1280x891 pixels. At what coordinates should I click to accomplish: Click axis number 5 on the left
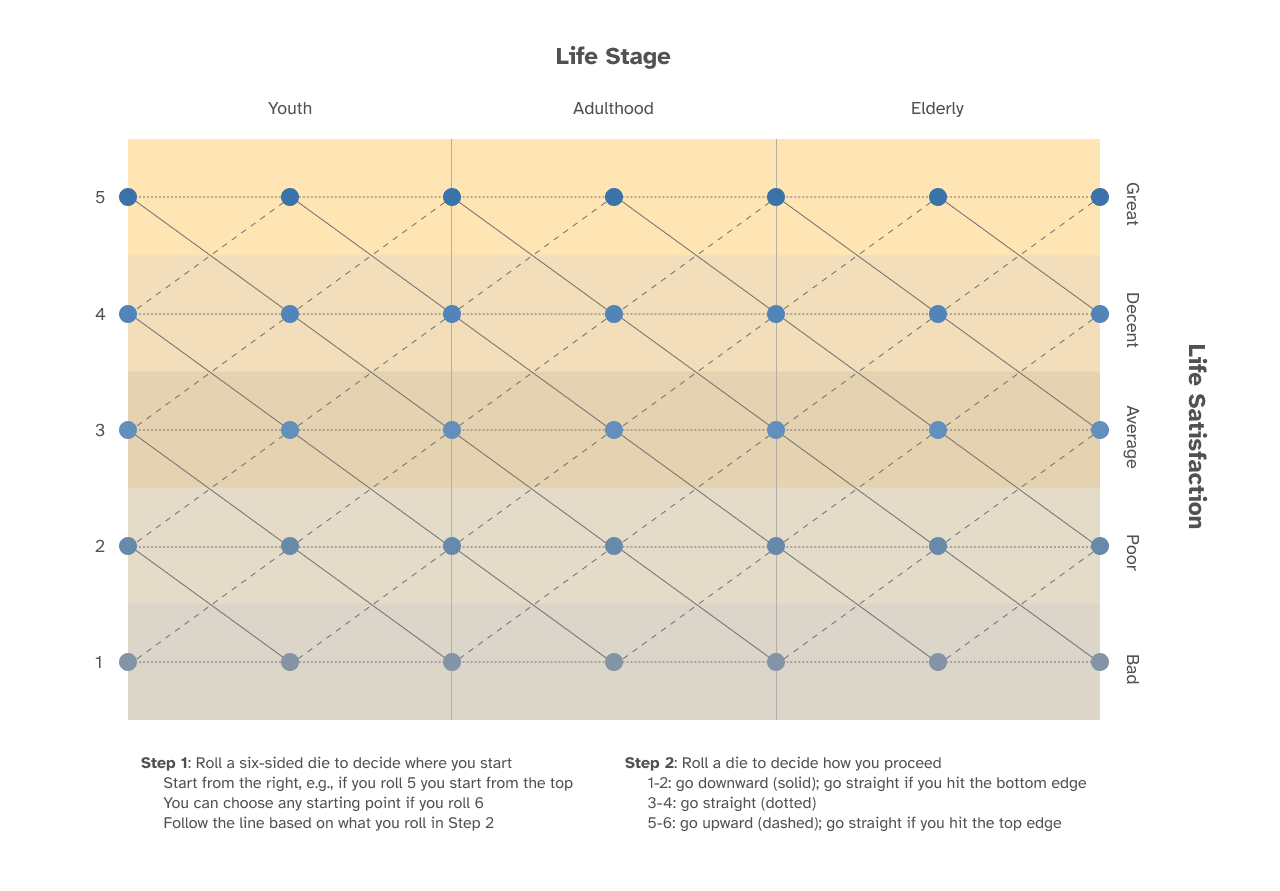pos(100,197)
